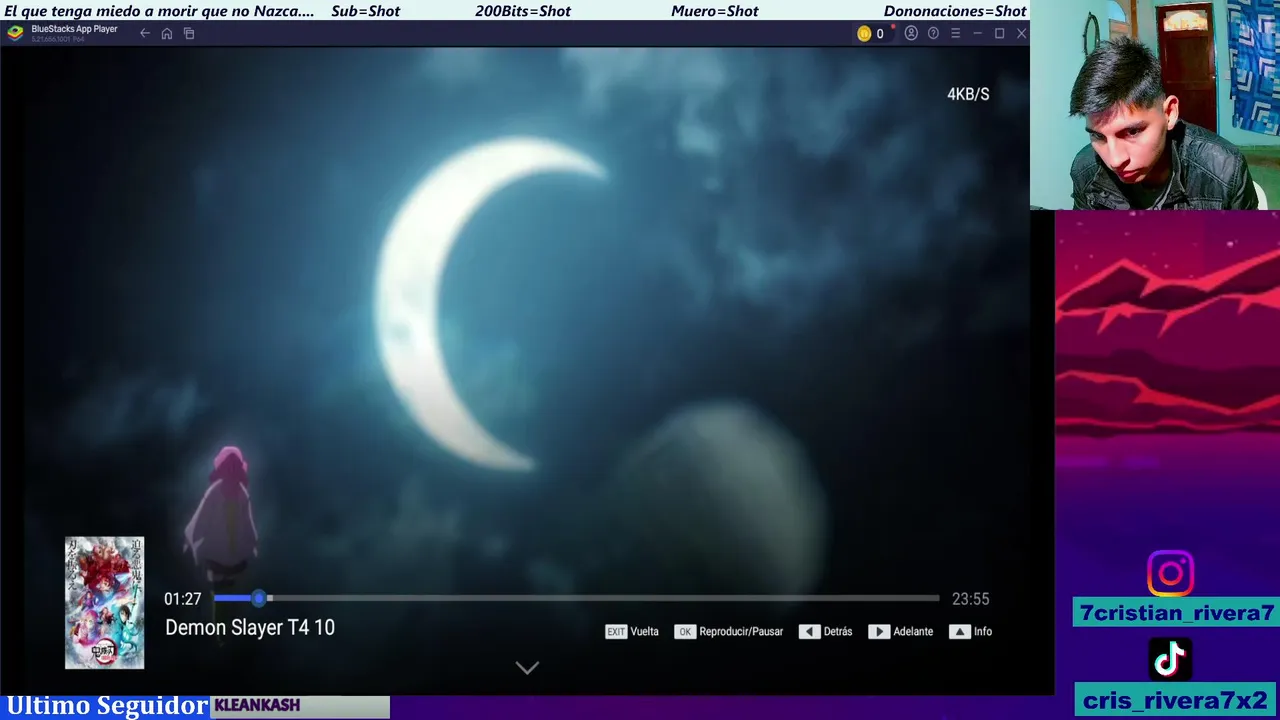Click the video progress slider handle
The height and width of the screenshot is (720, 1280).
[x=259, y=598]
